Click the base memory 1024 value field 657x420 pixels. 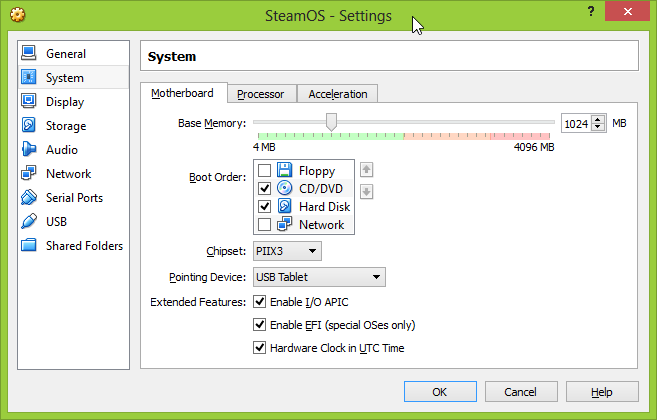pos(577,124)
